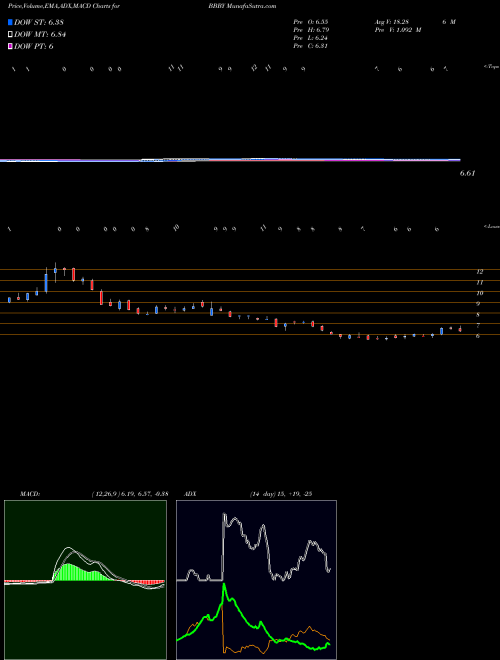This screenshot has width=500, height=660.
Task: Click the price axis label 7
Action: (x=478, y=326)
